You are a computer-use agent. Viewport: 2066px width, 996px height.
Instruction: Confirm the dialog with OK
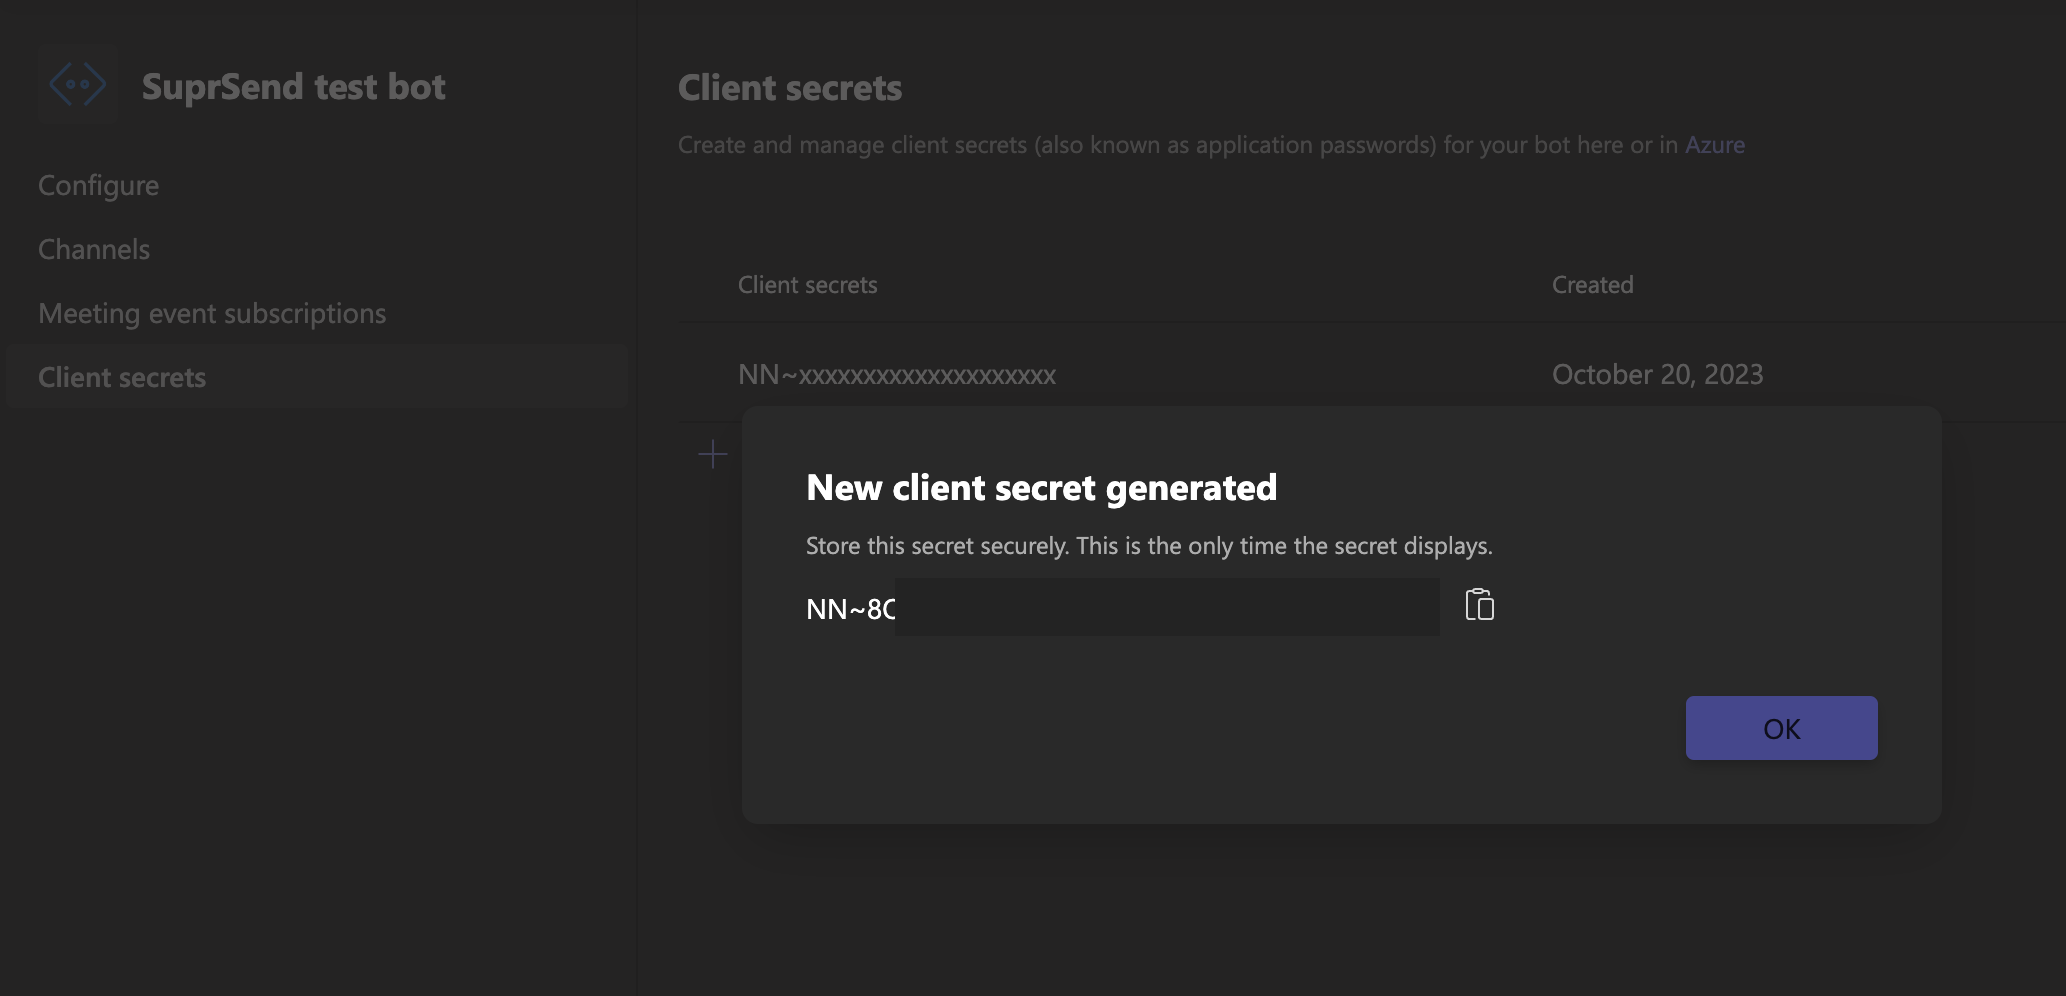click(x=1781, y=728)
